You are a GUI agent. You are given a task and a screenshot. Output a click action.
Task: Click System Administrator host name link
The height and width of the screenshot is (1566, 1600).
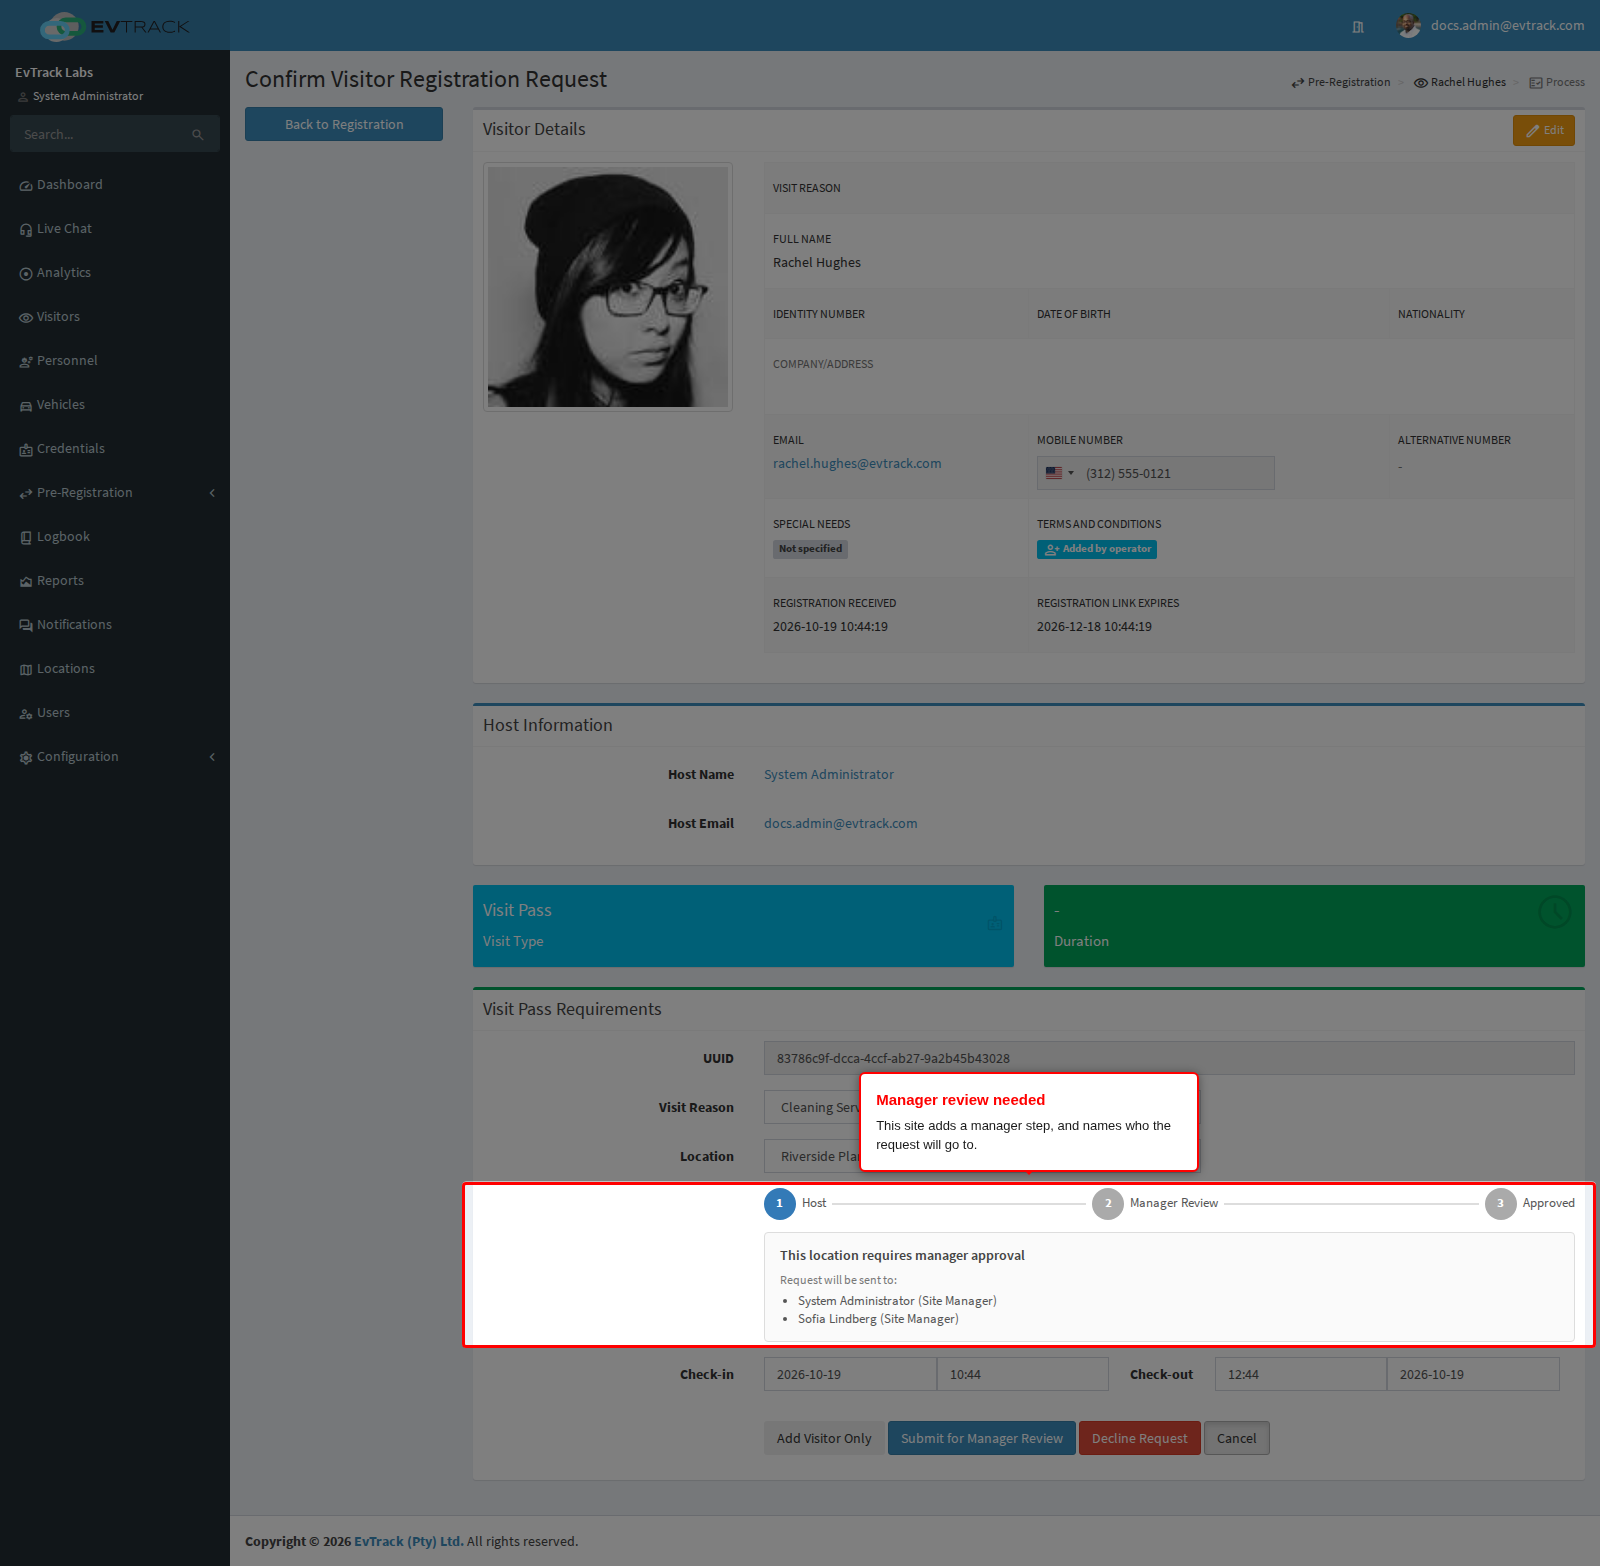[829, 775]
